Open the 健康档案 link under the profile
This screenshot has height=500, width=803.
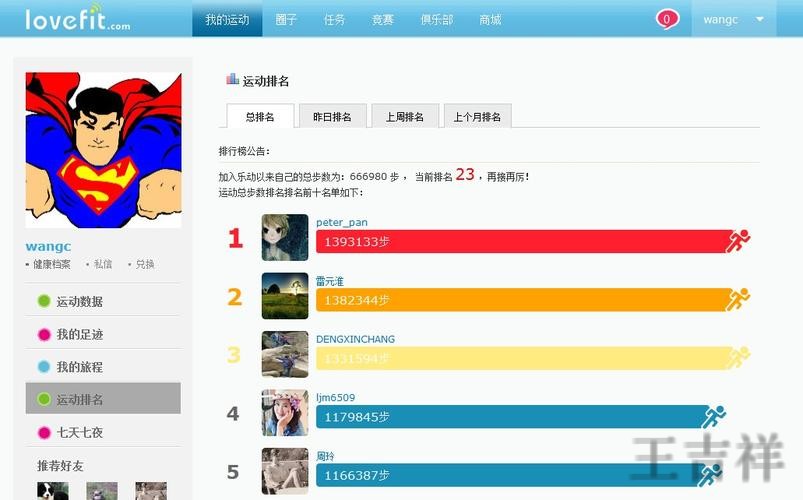point(52,265)
